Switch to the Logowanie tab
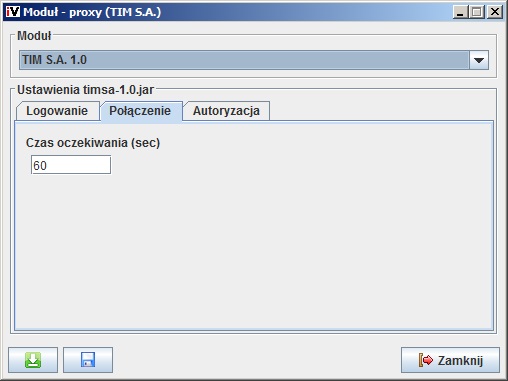Viewport: 508px width, 381px height. tap(57, 111)
